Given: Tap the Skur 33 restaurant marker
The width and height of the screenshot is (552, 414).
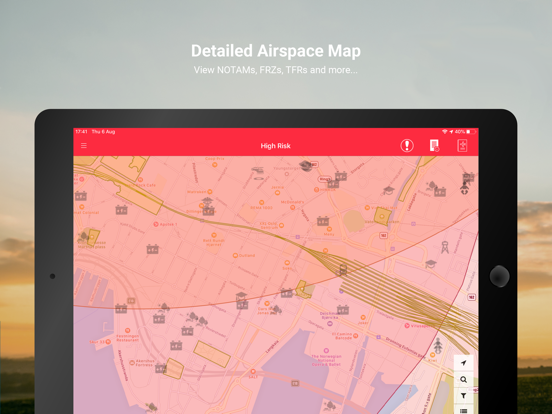Looking at the screenshot, I should [x=108, y=341].
